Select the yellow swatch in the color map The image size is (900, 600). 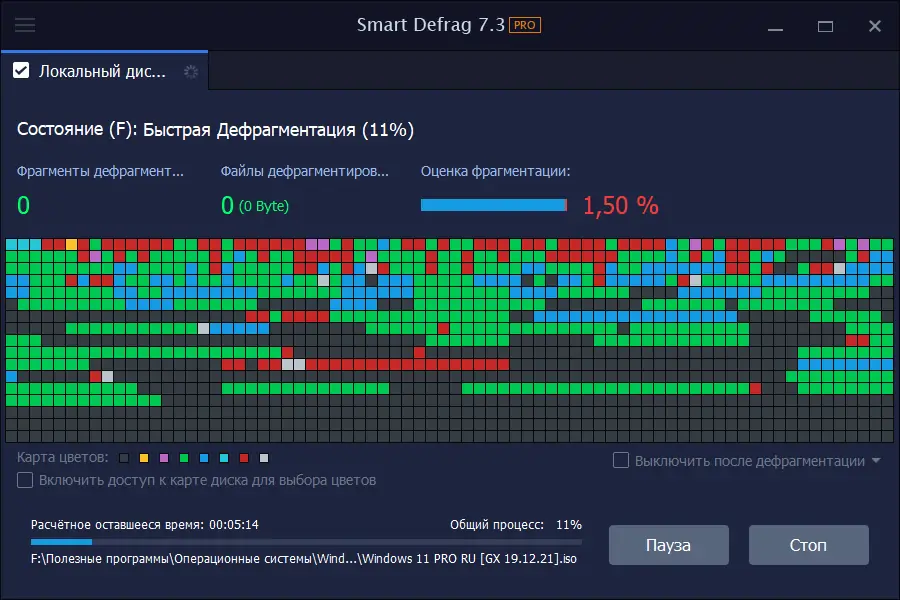pyautogui.click(x=143, y=458)
